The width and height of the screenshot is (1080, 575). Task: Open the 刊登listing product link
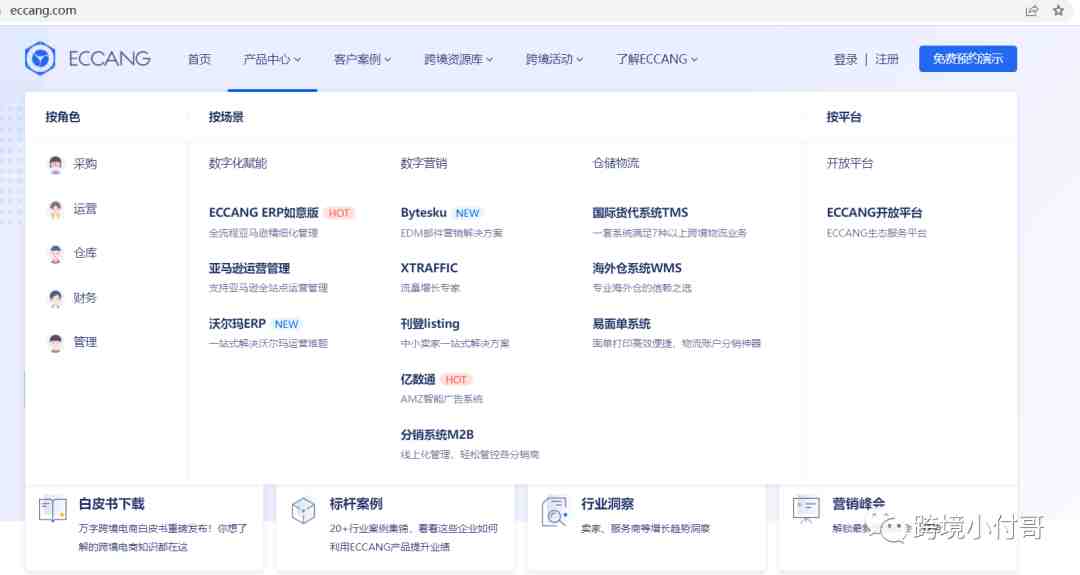coord(430,324)
